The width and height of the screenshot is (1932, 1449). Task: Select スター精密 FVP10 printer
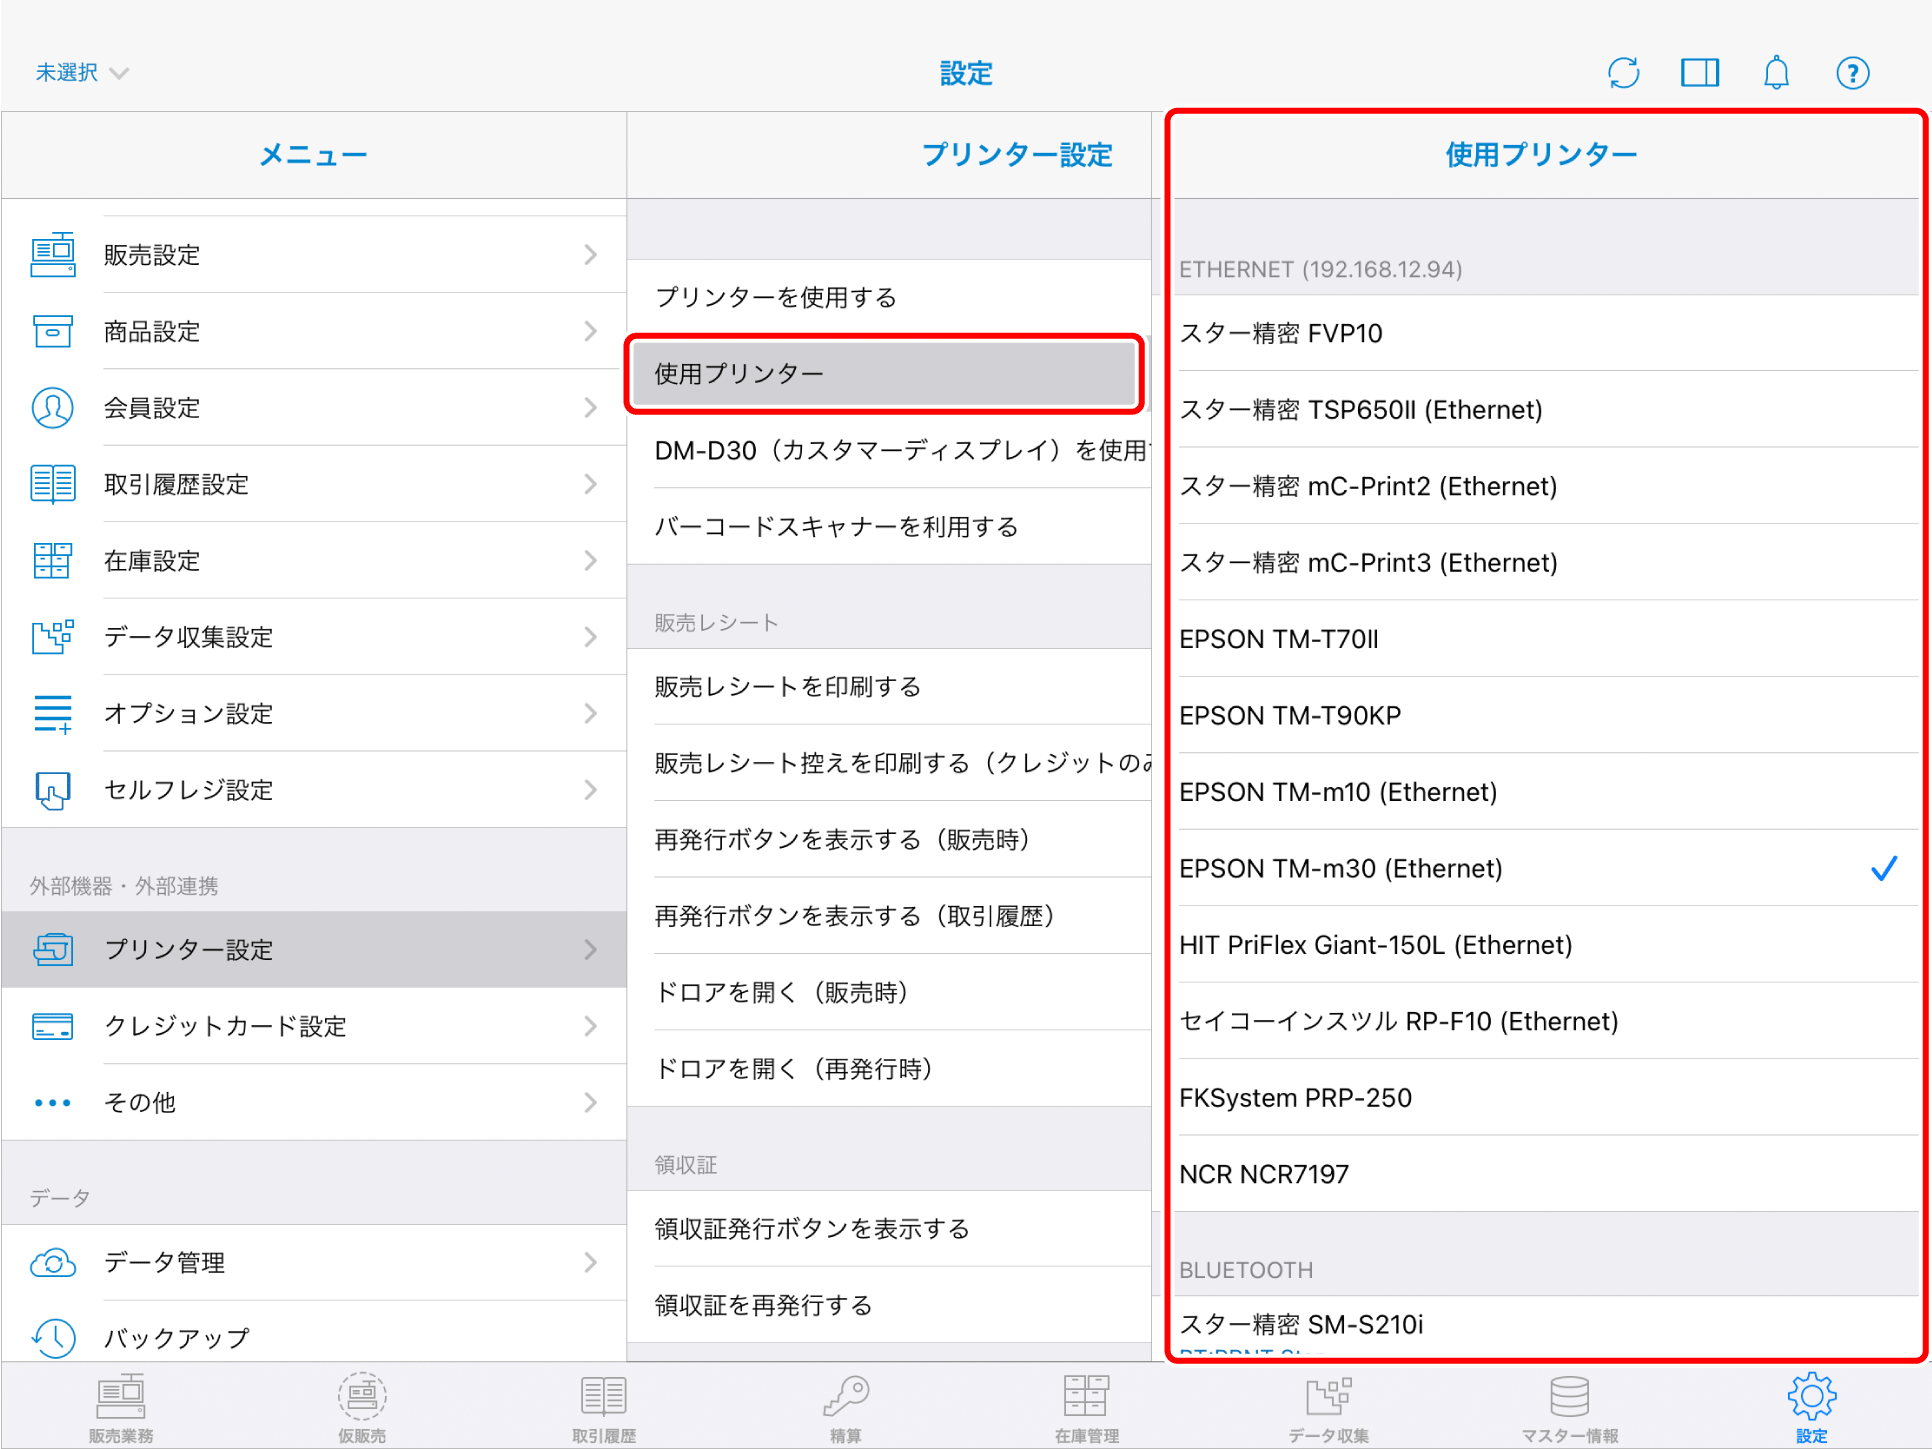1546,333
